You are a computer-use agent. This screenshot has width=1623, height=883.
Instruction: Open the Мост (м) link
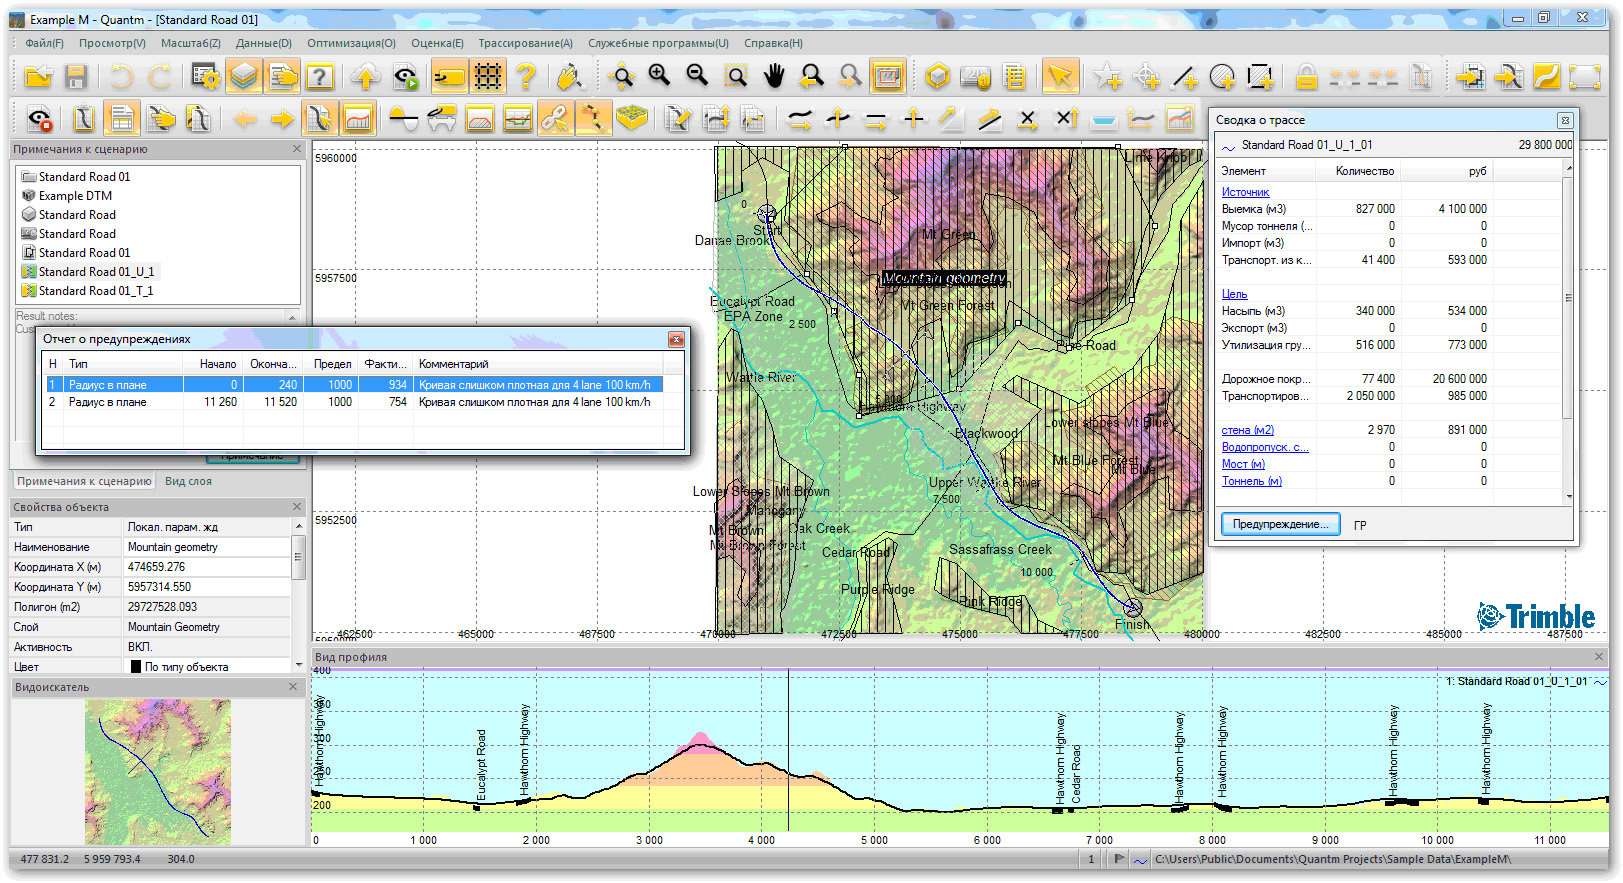click(x=1243, y=464)
